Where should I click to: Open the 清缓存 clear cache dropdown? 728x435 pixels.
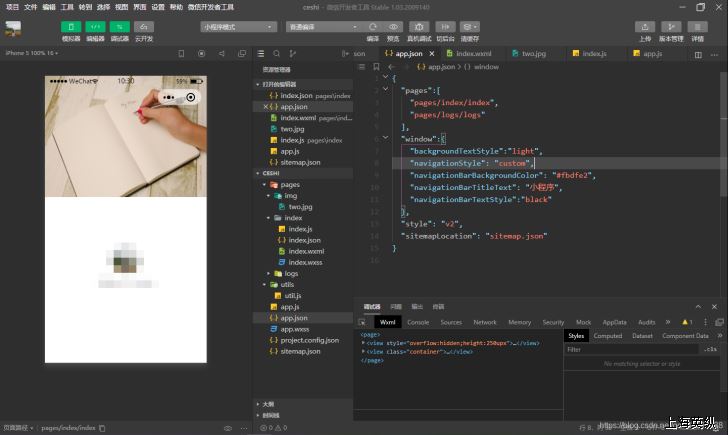[x=470, y=27]
